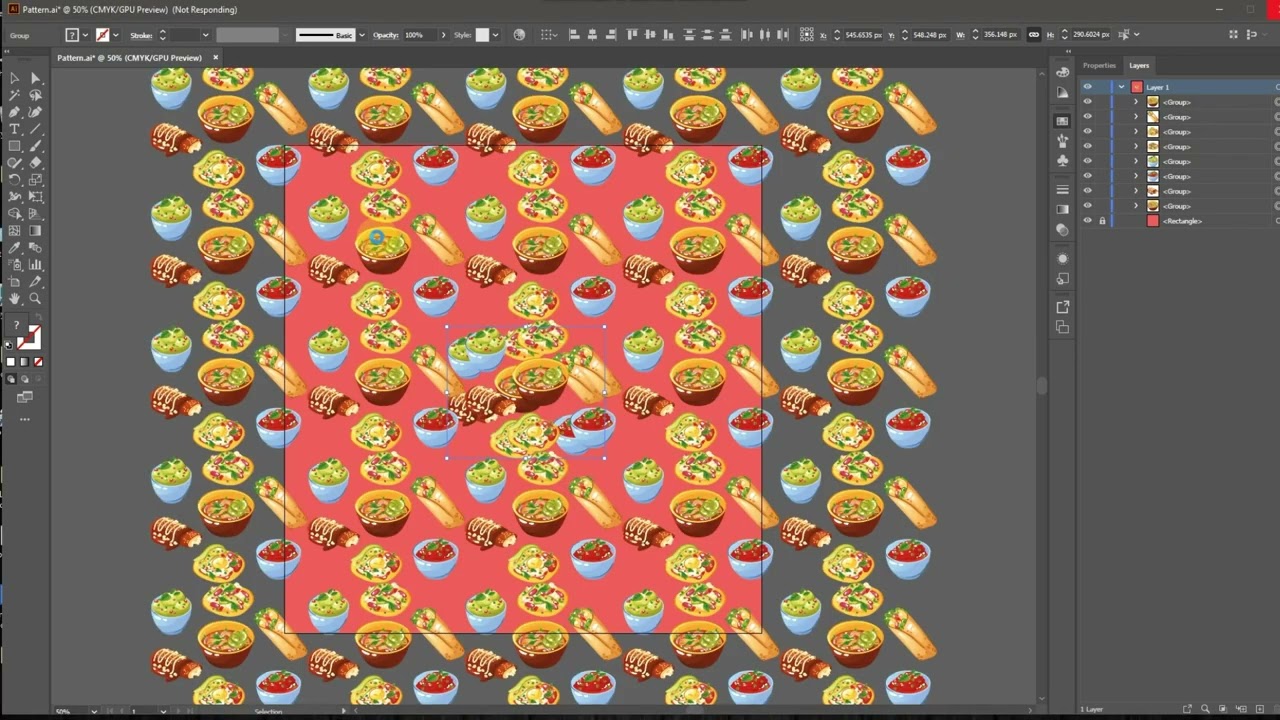Image resolution: width=1280 pixels, height=720 pixels.
Task: Open the Gradient panel icon
Action: coord(1063,209)
